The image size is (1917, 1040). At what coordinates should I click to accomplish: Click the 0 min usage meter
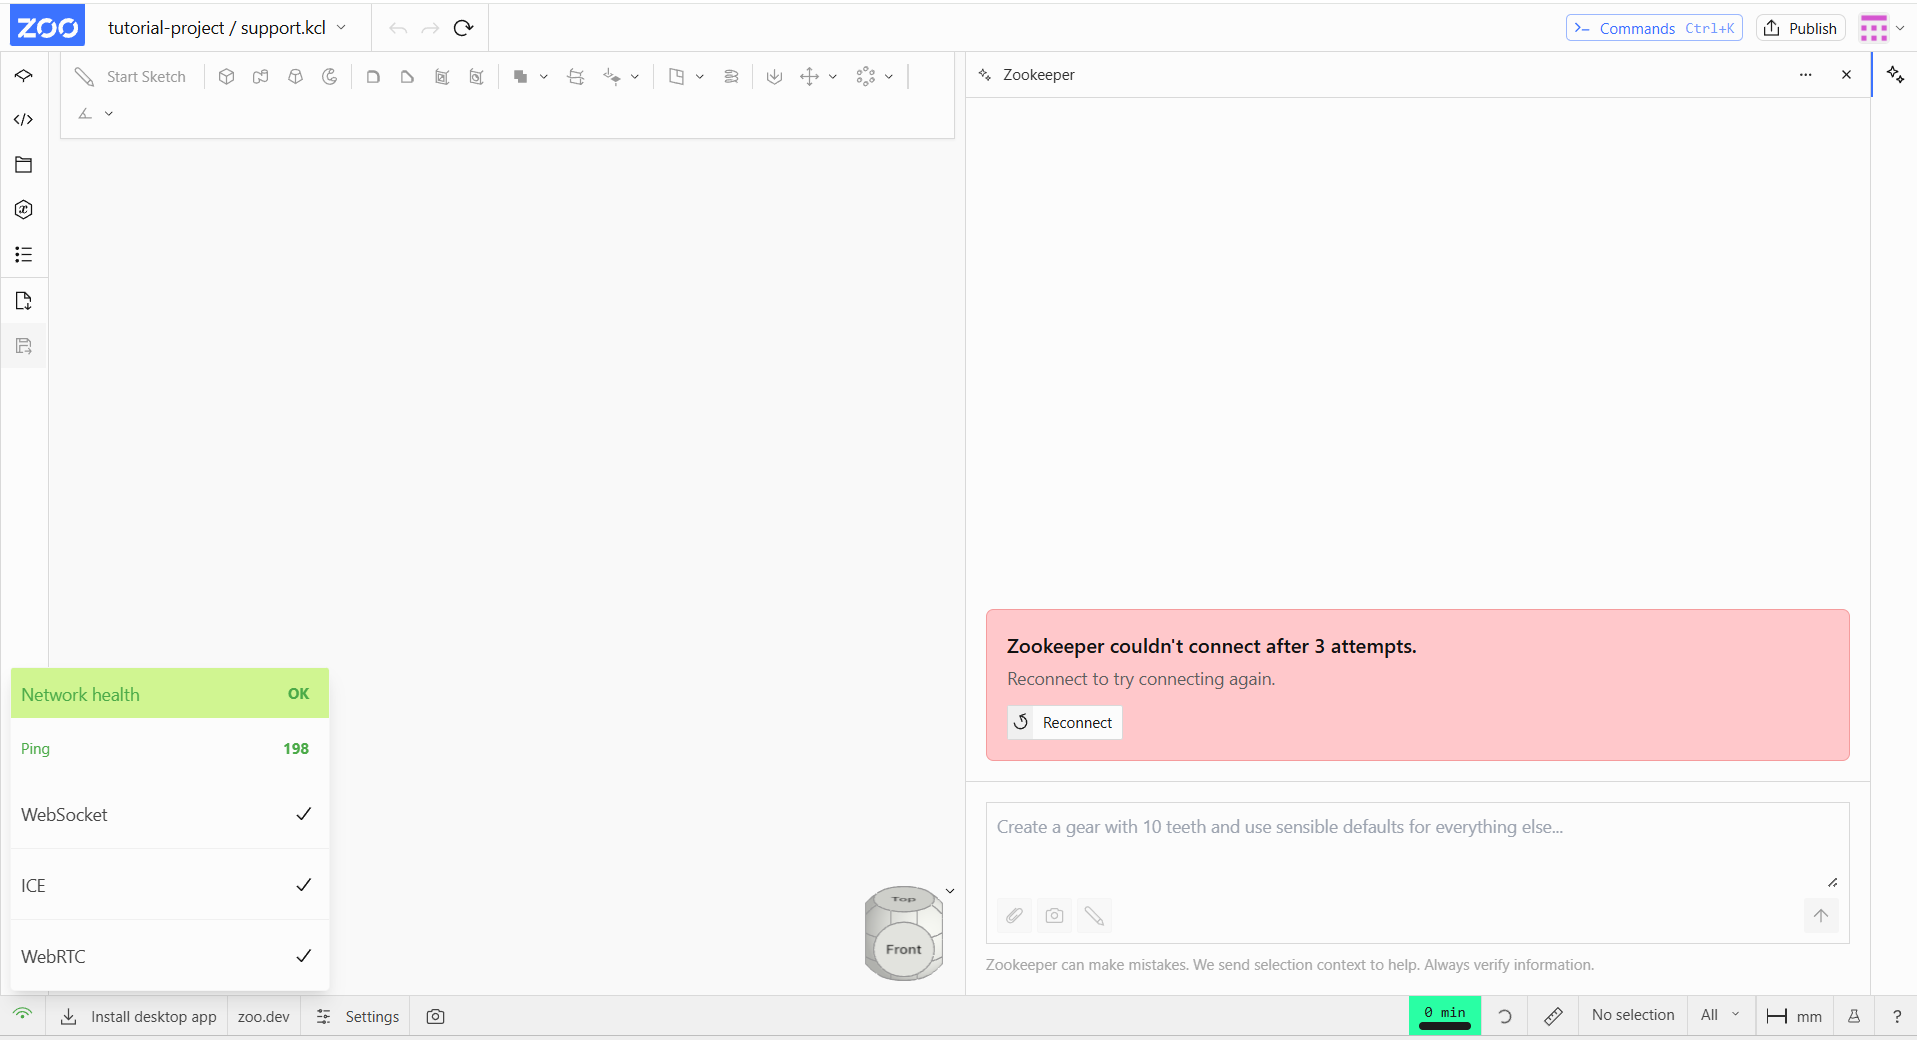click(1445, 1016)
